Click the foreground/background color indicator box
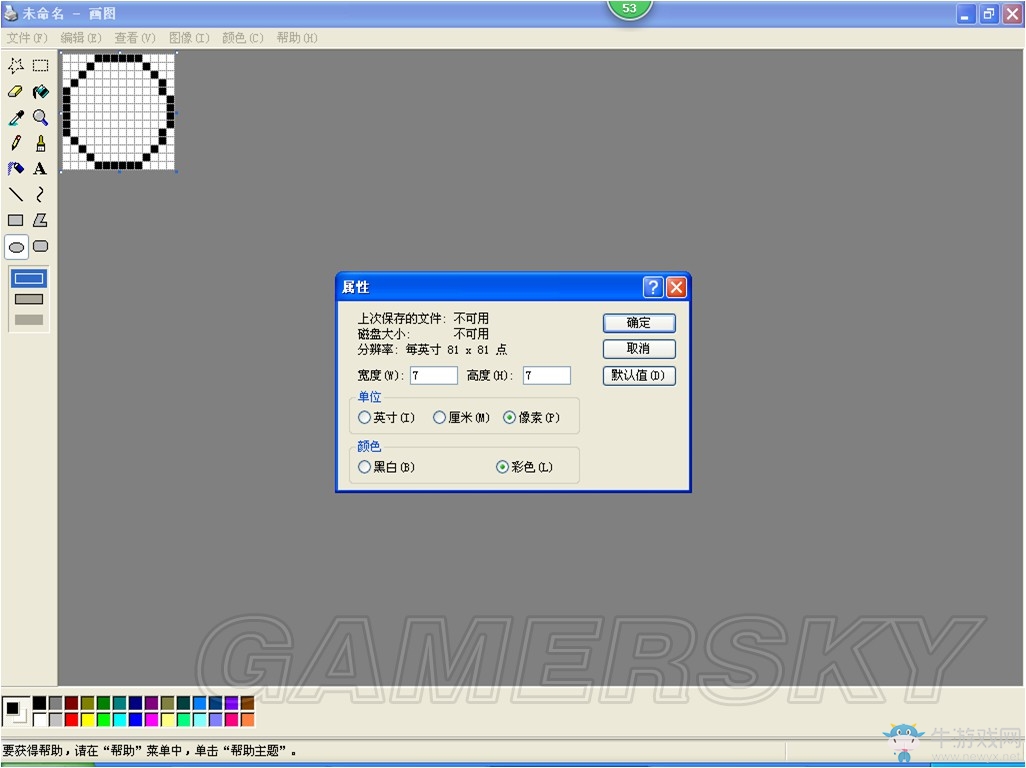The height and width of the screenshot is (768, 1026). click(x=15, y=711)
